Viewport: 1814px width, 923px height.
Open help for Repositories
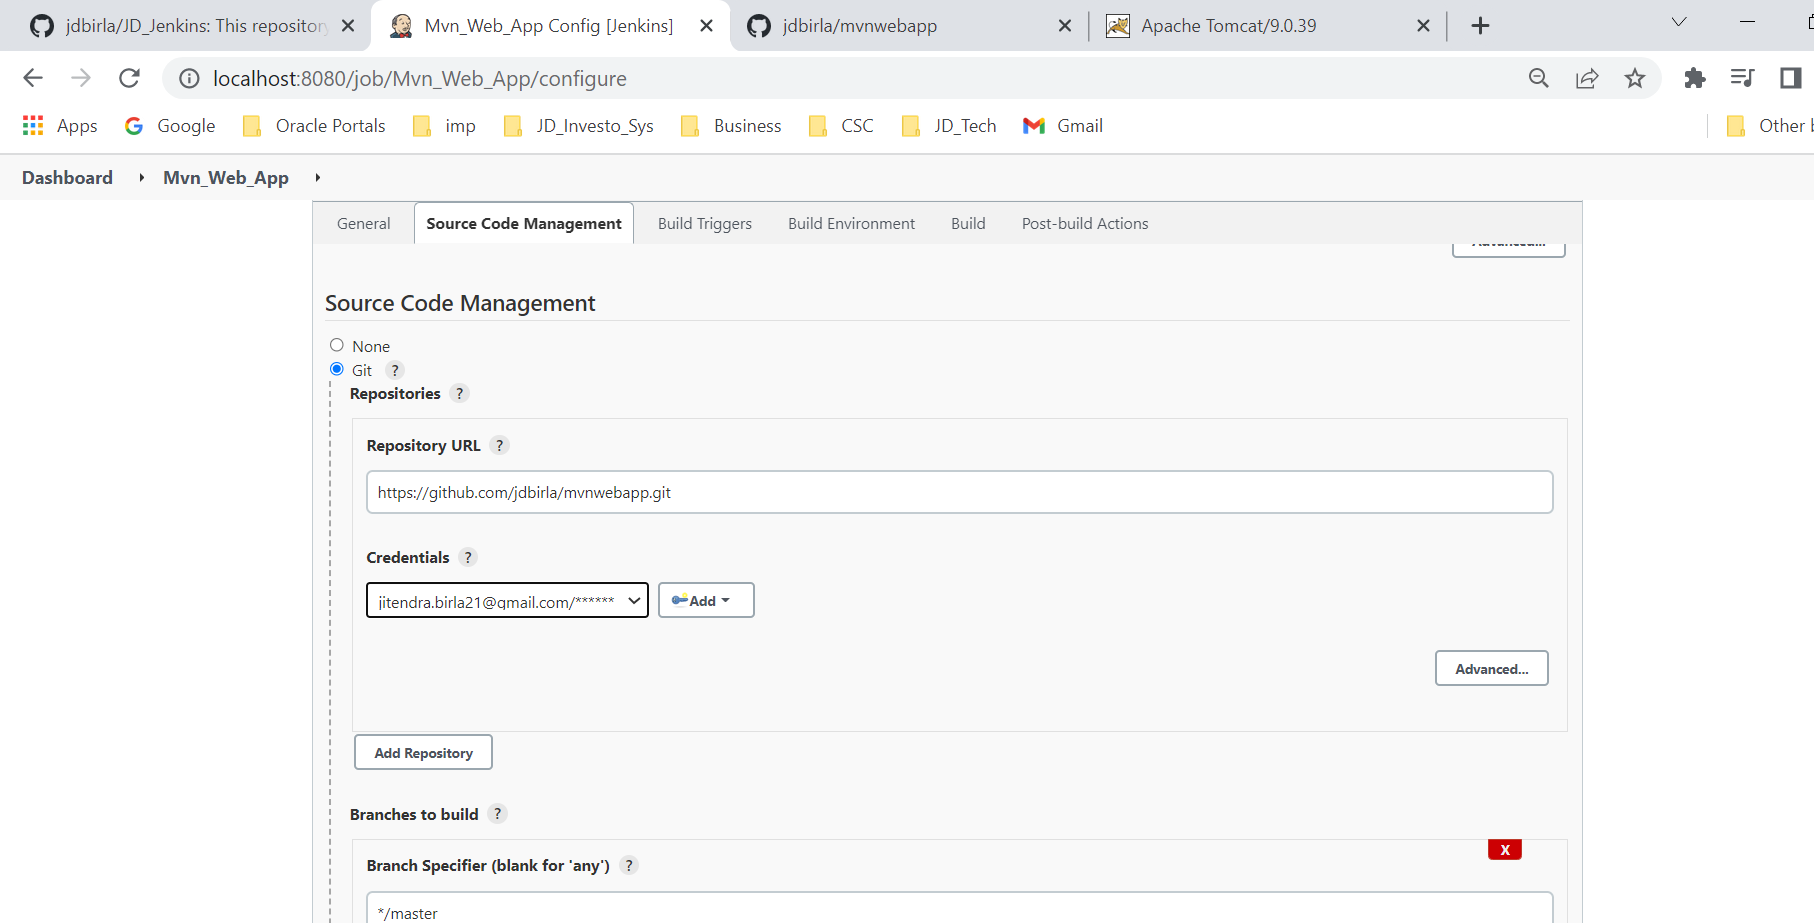(459, 393)
